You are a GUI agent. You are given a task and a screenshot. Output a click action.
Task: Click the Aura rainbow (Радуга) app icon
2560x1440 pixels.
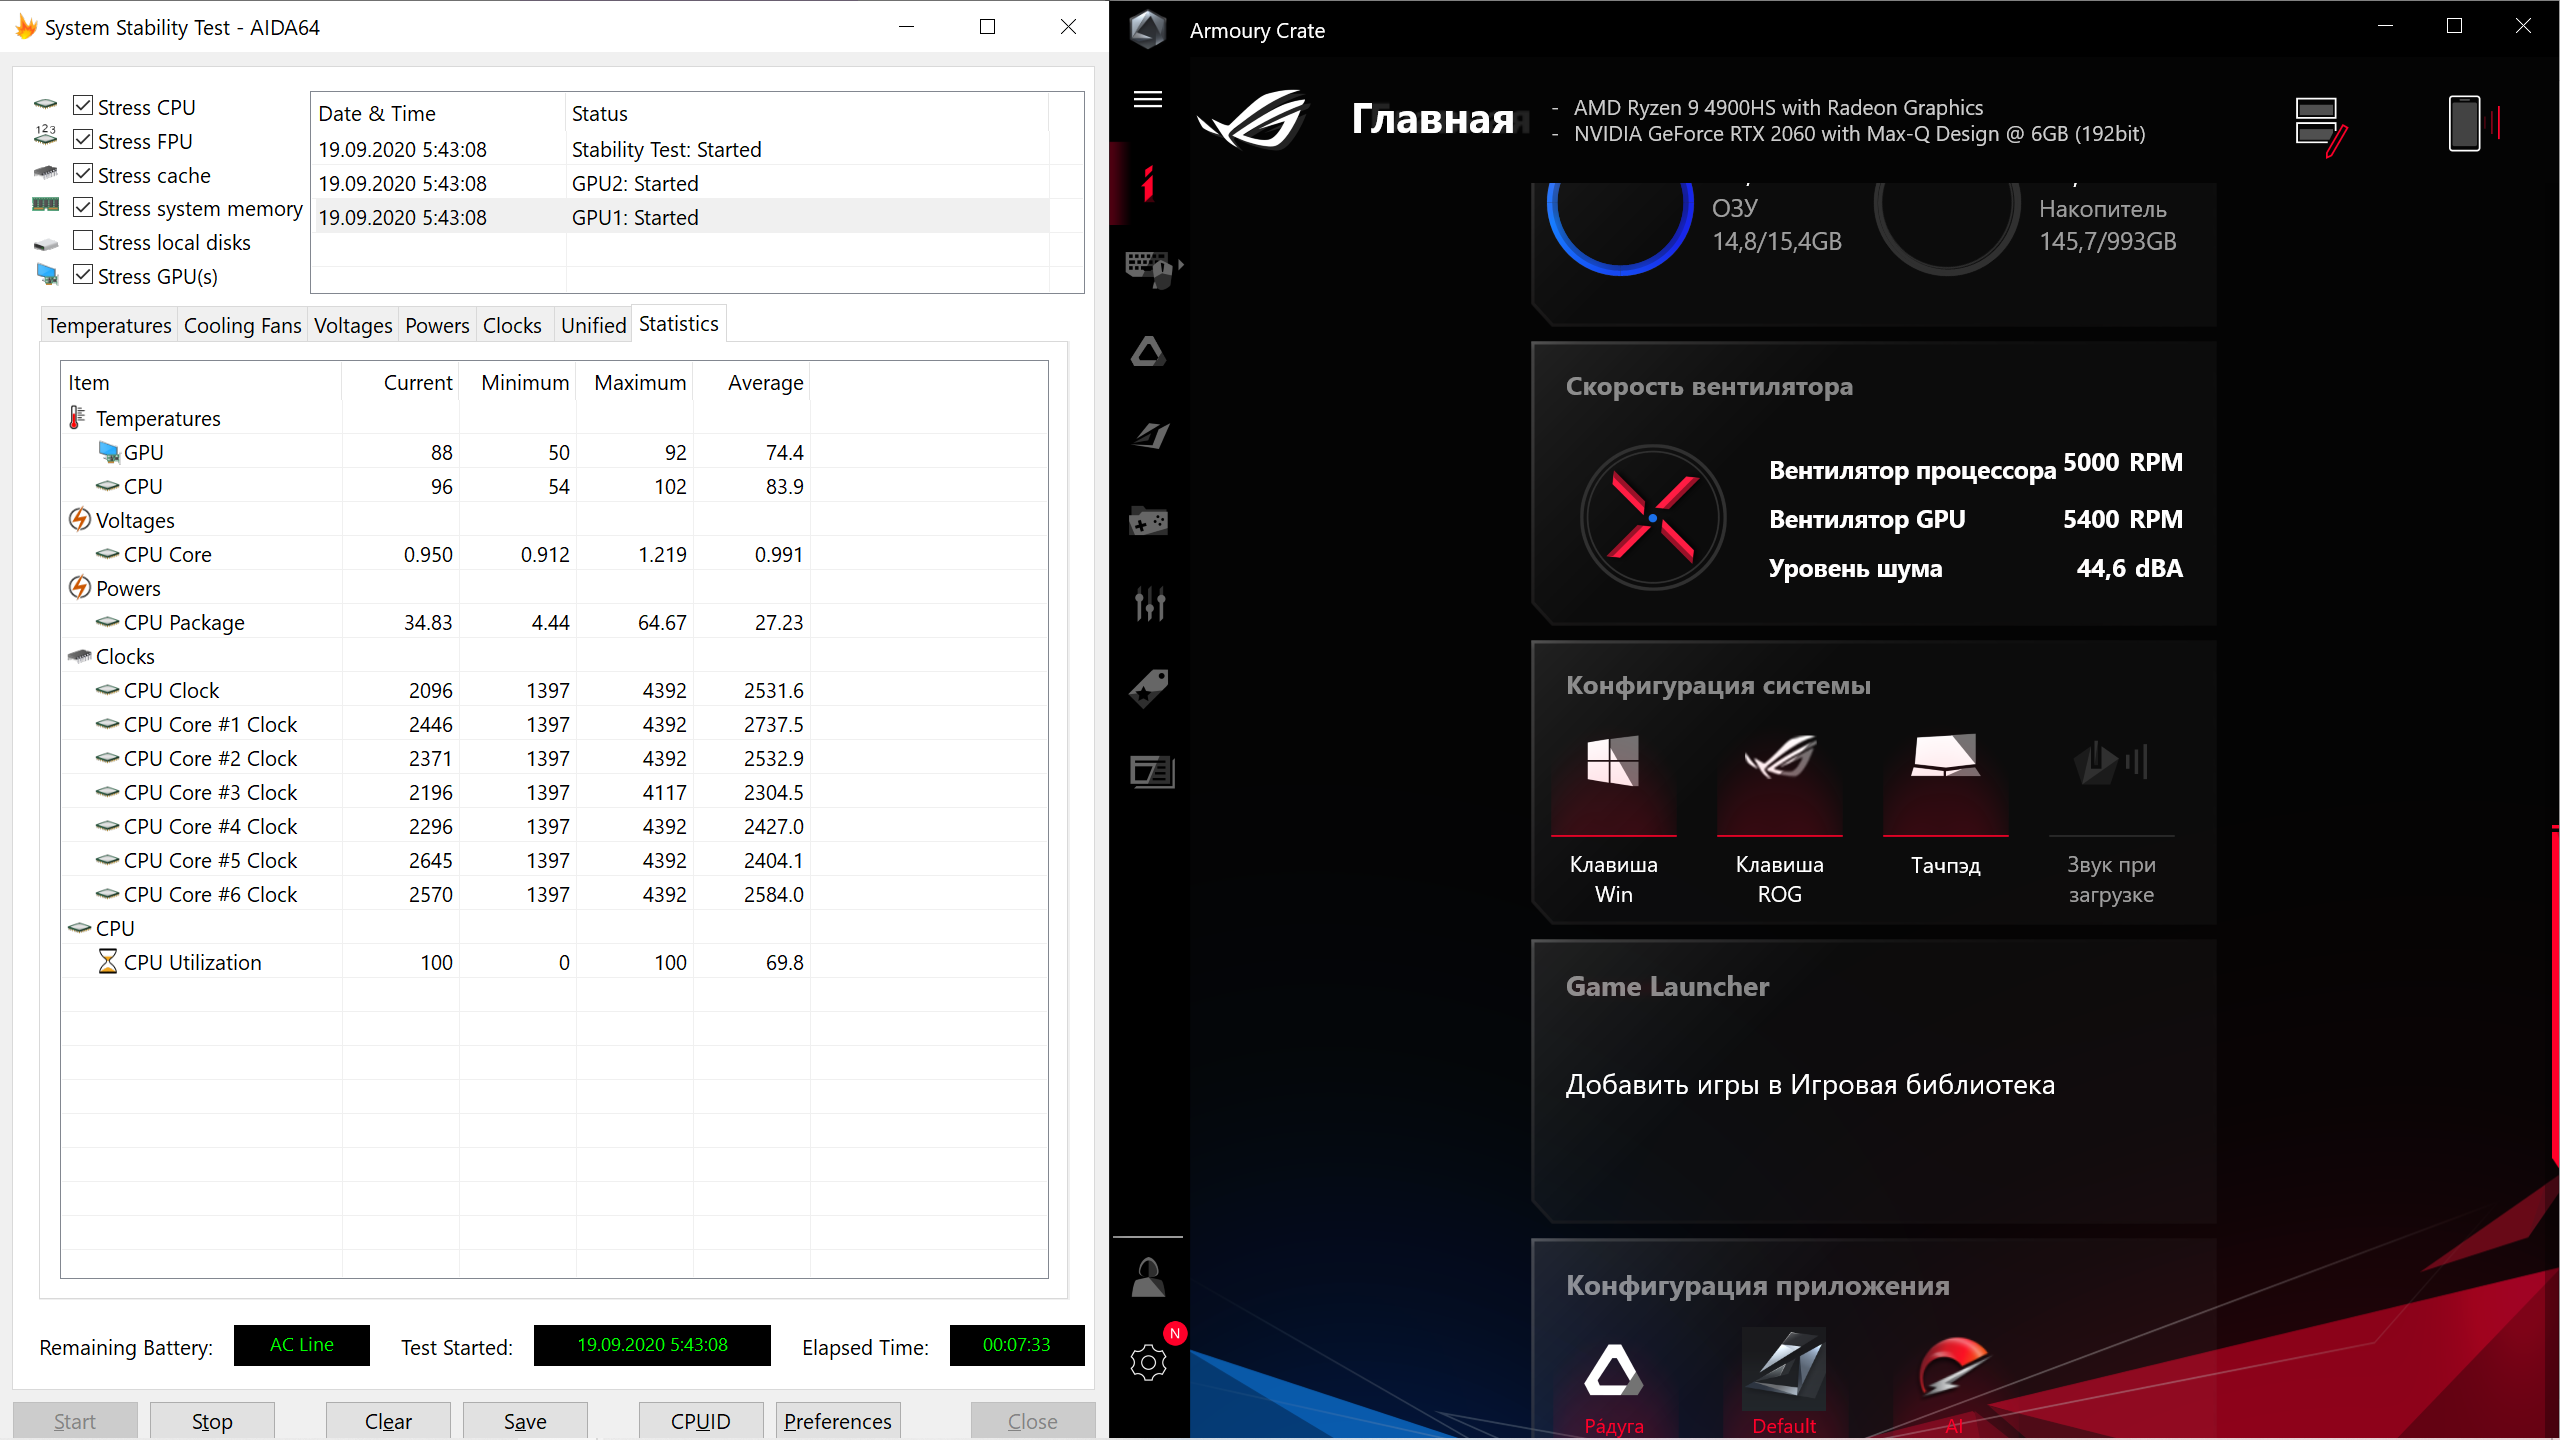1613,1370
